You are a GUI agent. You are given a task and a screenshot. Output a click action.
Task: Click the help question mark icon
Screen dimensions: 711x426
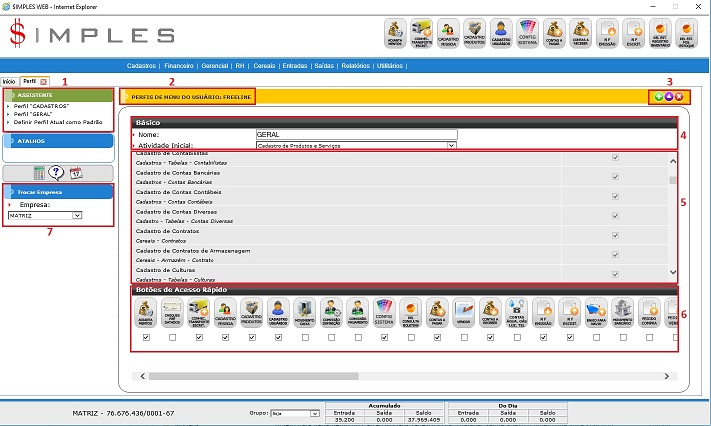tap(57, 172)
